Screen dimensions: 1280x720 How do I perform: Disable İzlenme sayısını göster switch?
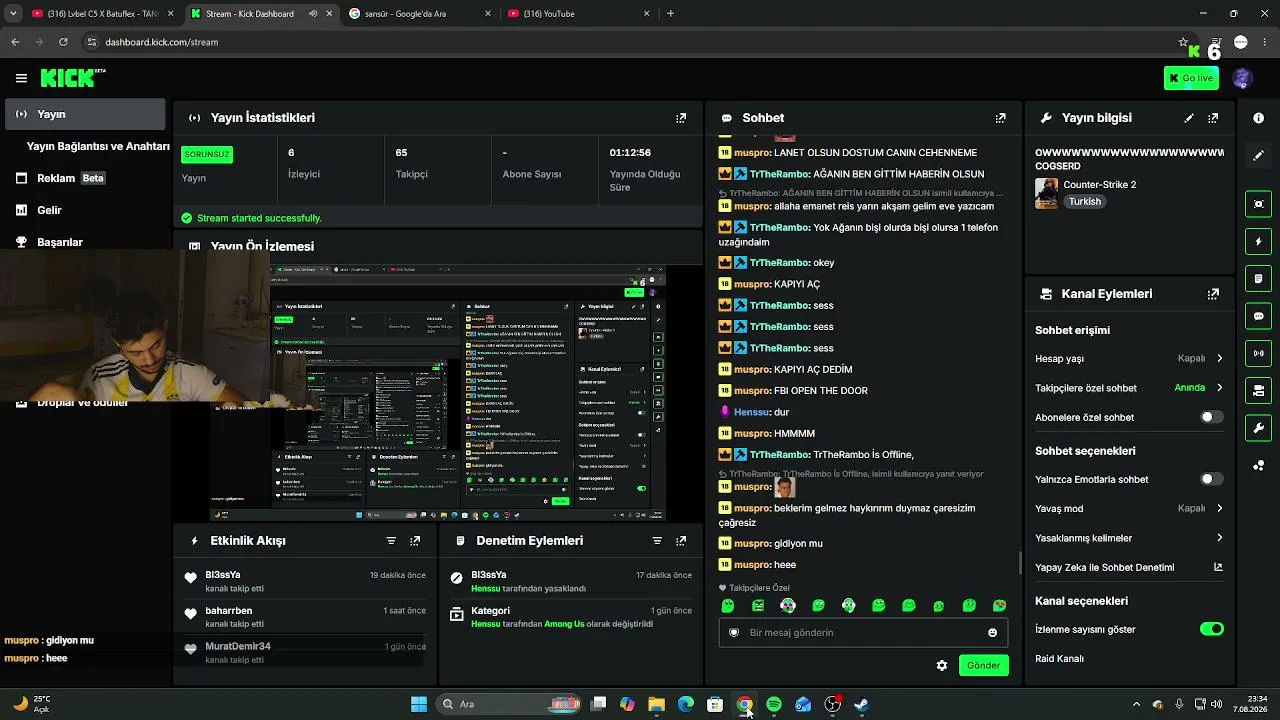point(1211,629)
